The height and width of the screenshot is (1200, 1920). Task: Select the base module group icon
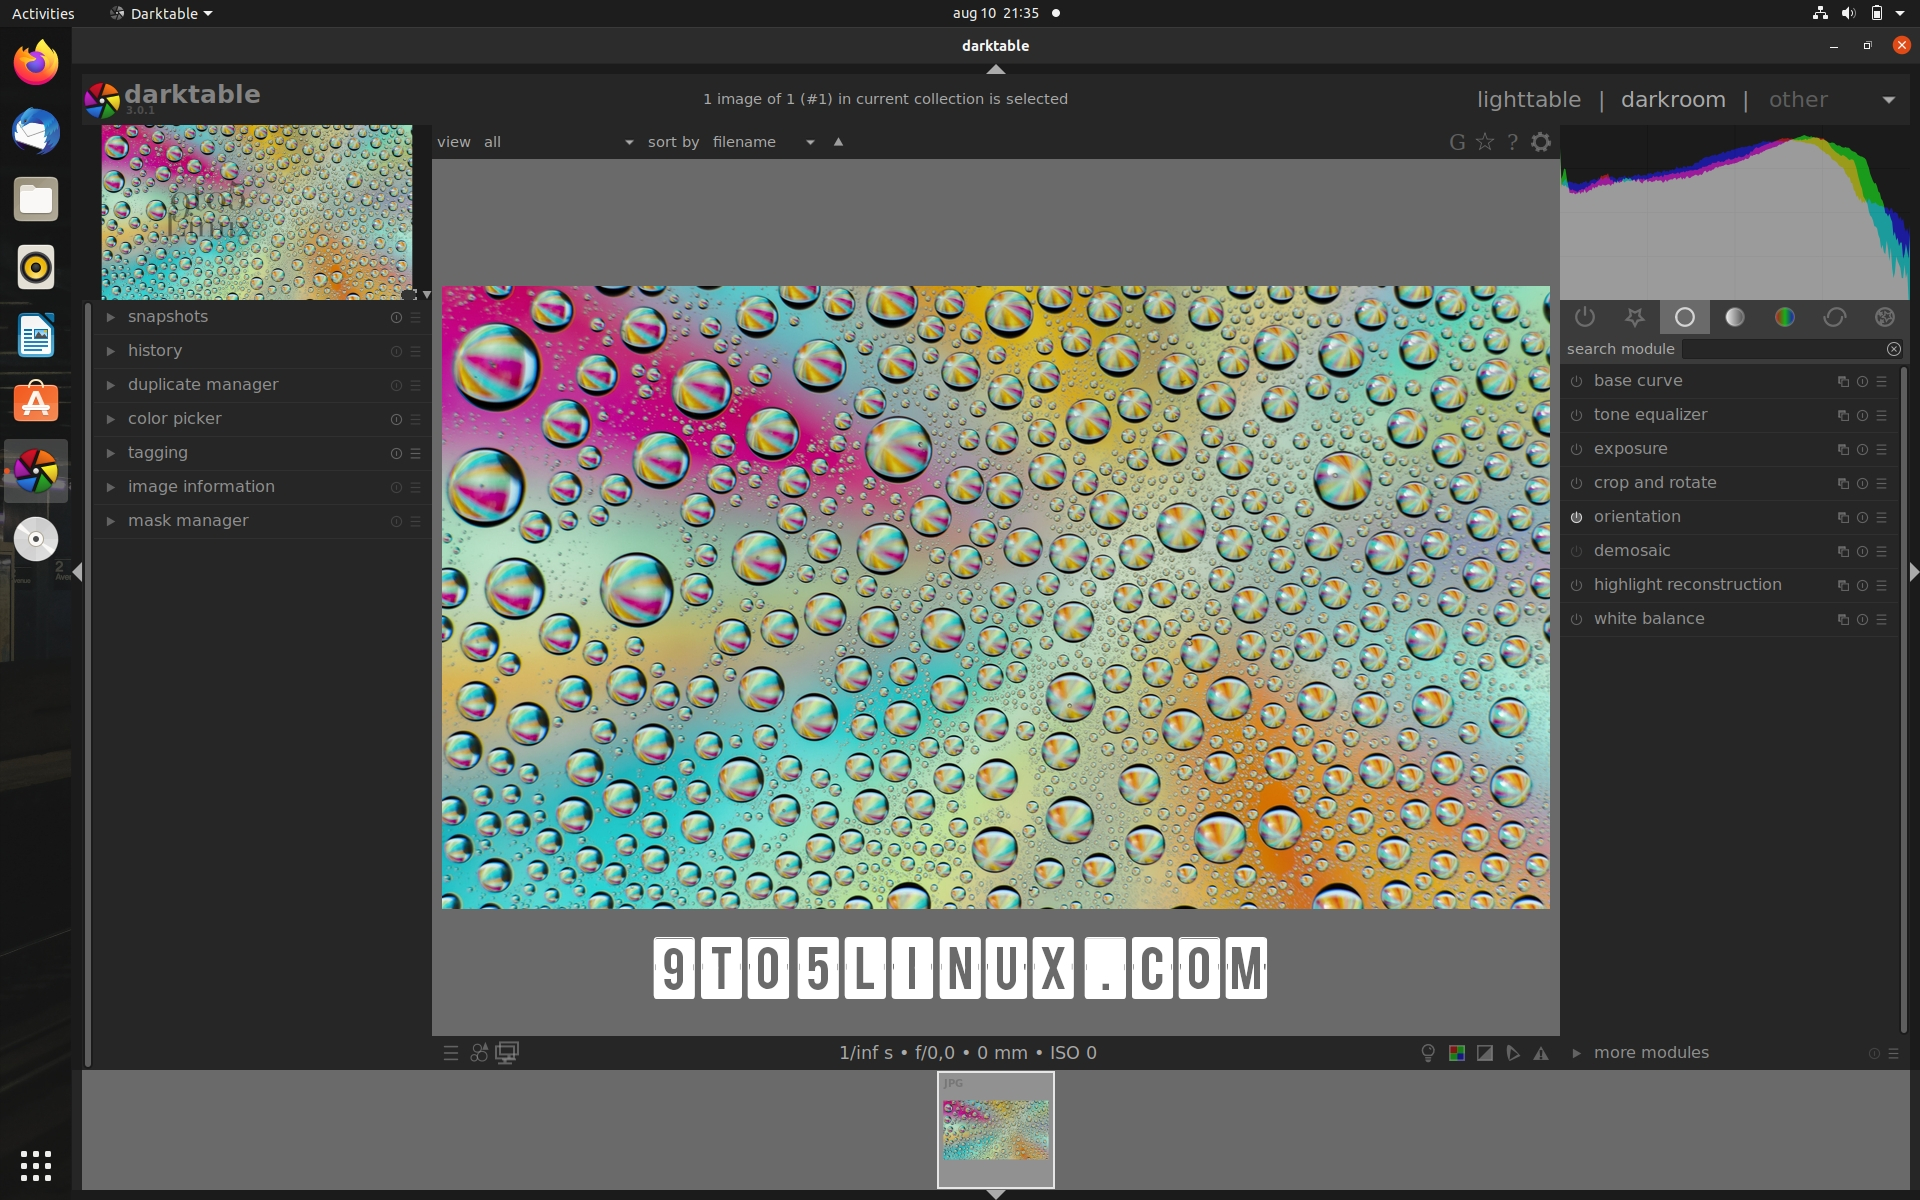point(1684,317)
